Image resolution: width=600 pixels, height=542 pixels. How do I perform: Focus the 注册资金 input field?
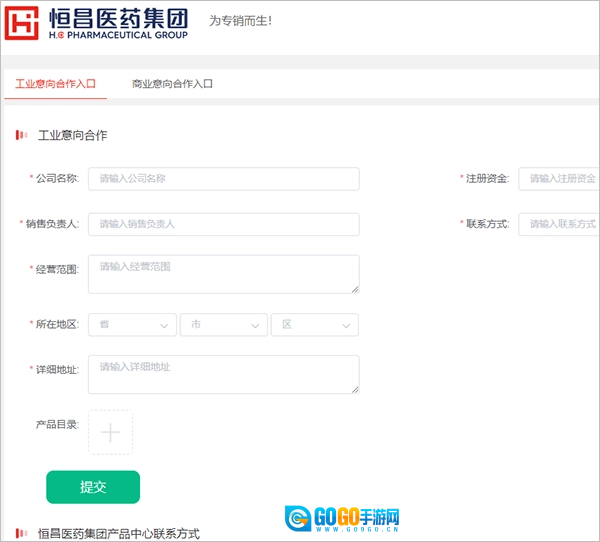(x=560, y=179)
